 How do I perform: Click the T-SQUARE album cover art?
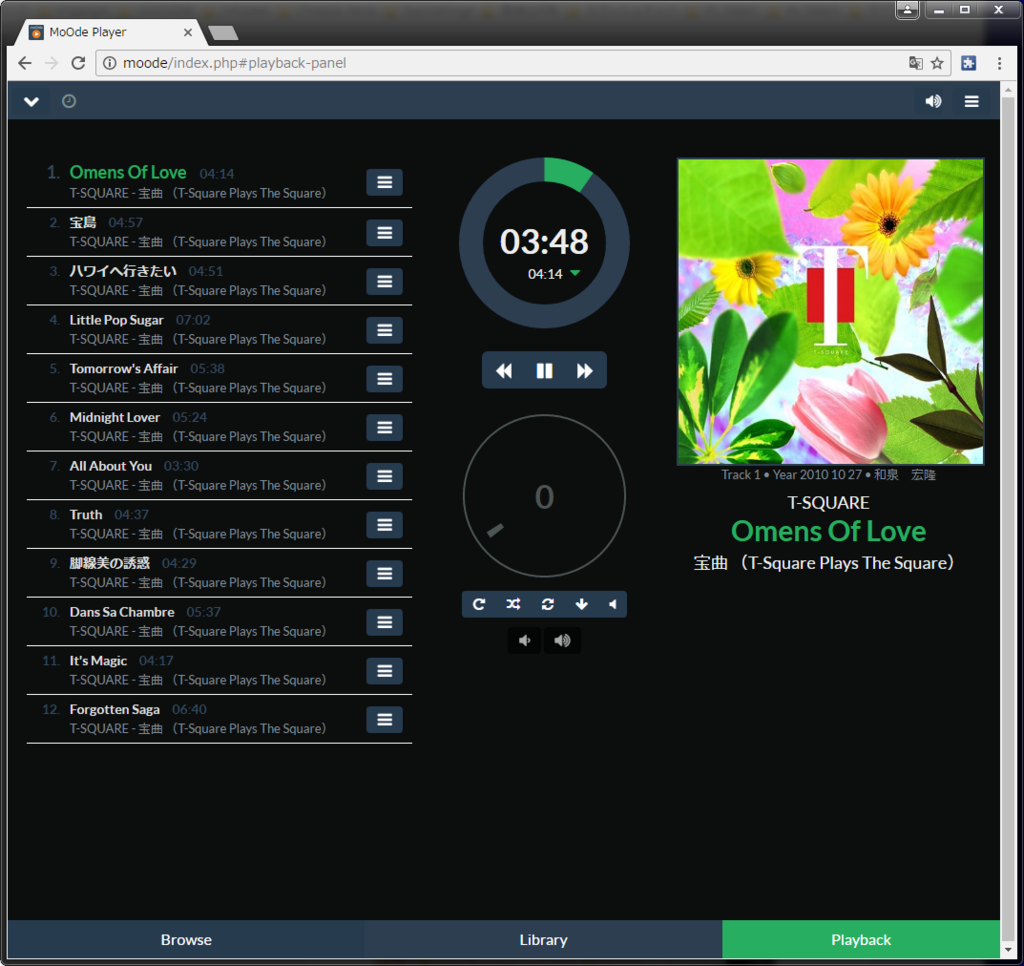(830, 312)
